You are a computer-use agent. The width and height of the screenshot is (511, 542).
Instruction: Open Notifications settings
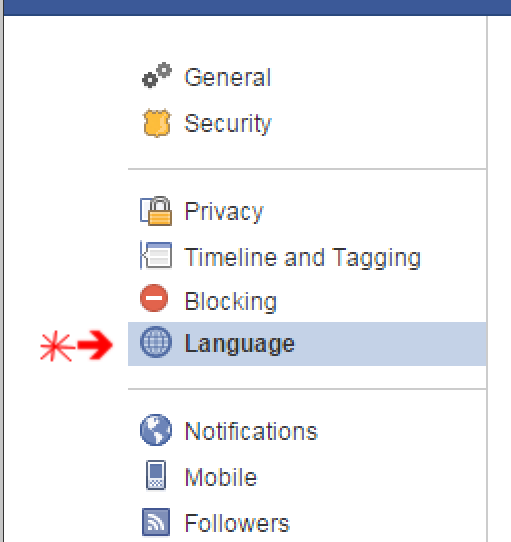tap(251, 431)
